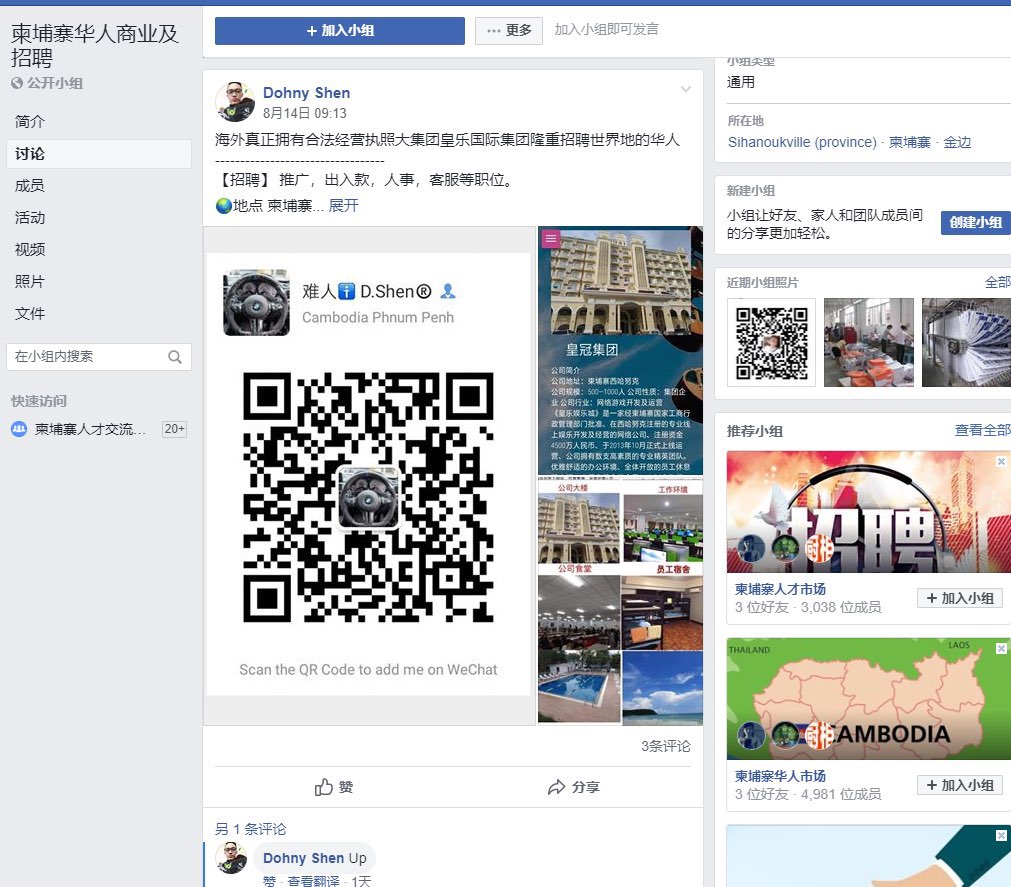1011x887 pixels.
Task: Expand the post text with 展开
Action: point(344,206)
